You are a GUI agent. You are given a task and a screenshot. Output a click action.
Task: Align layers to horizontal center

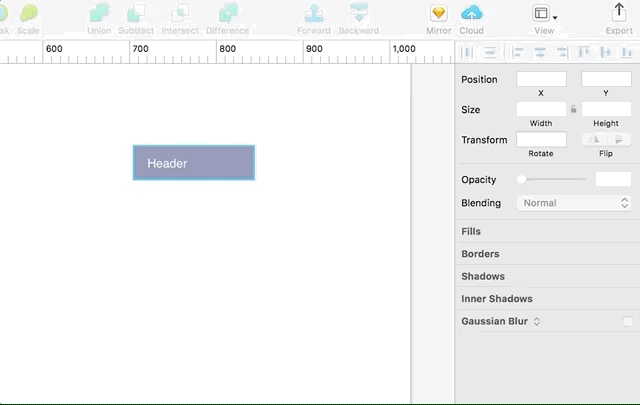[x=540, y=52]
